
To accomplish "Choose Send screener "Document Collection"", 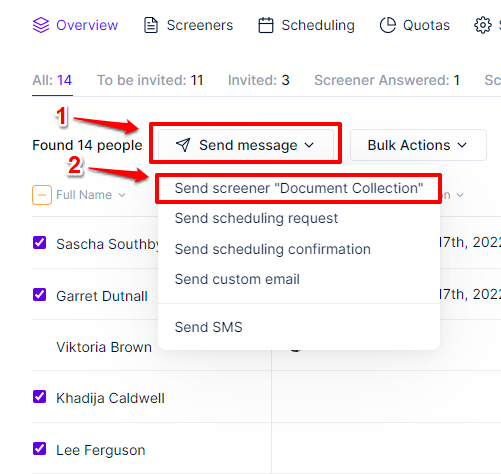I will (x=299, y=188).
